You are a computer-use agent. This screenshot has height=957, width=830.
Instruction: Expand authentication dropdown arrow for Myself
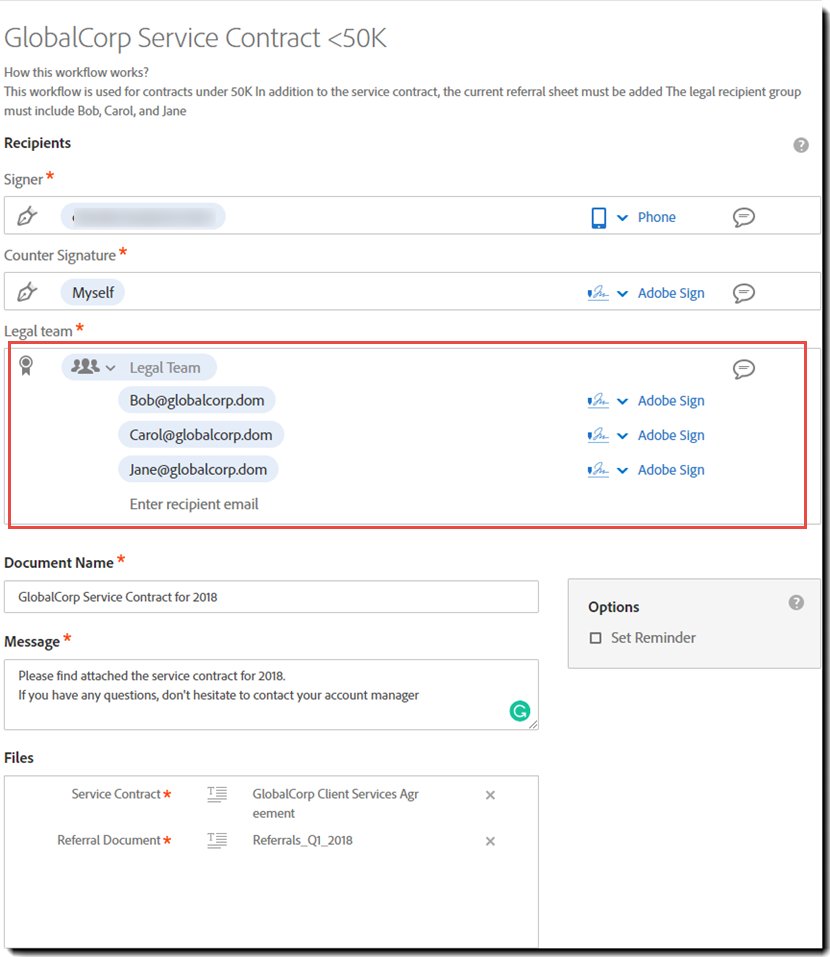pos(622,294)
